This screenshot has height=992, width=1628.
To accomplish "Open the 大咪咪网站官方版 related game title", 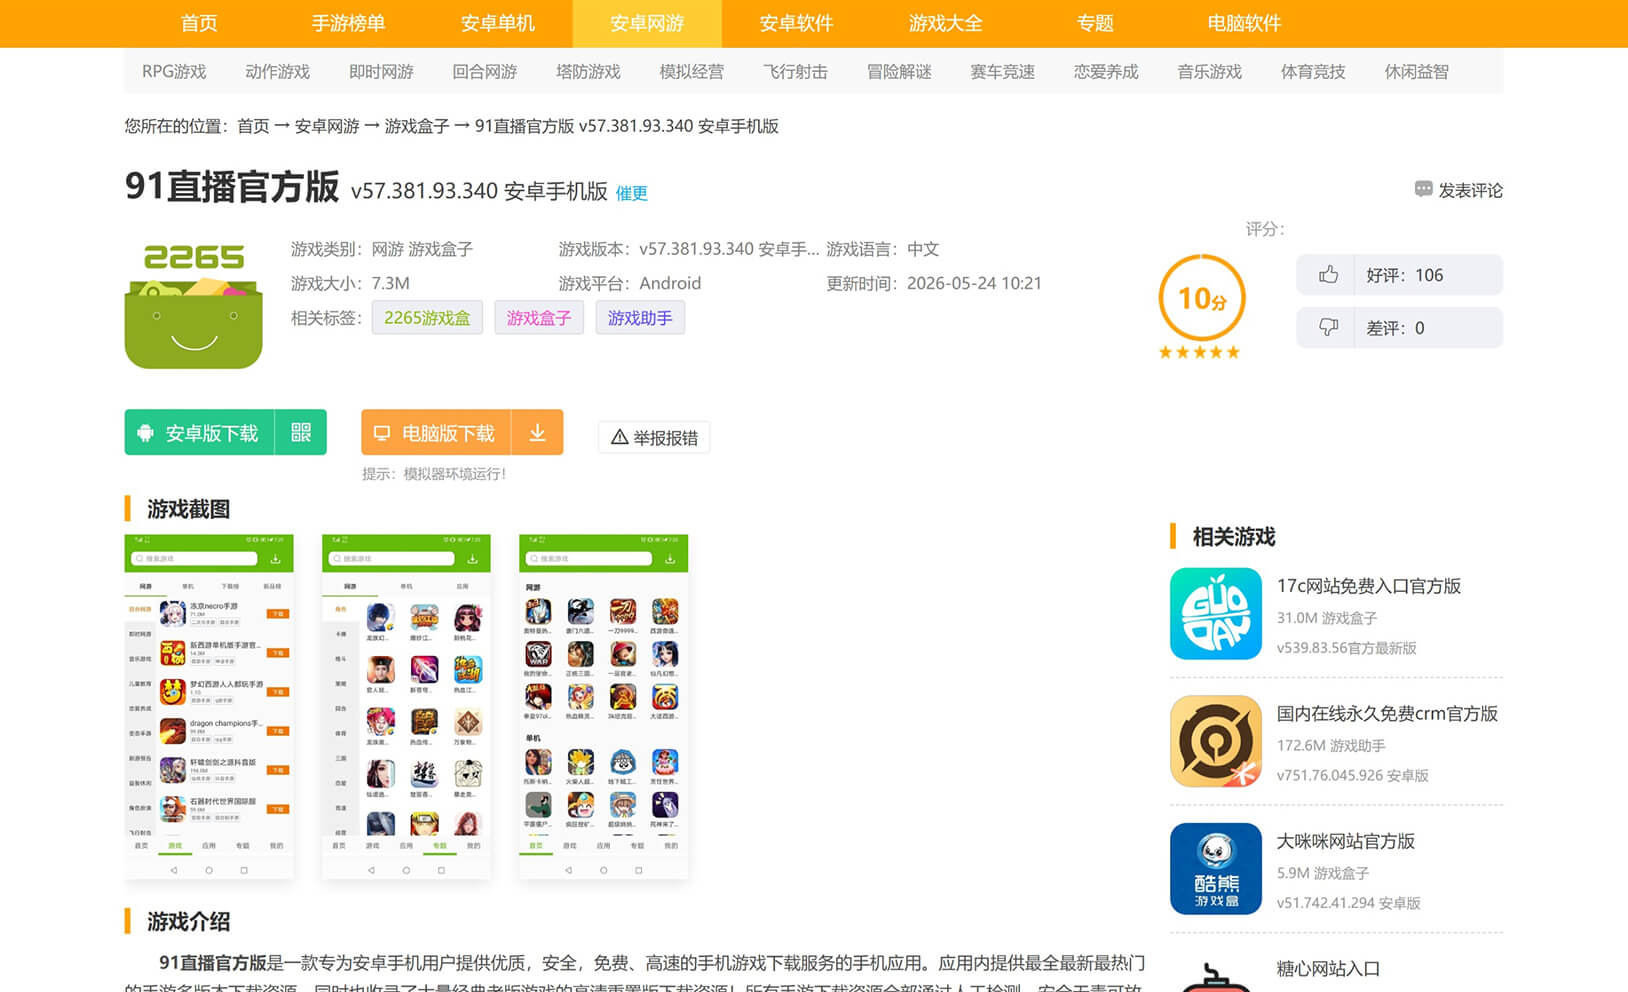I will pos(1346,841).
